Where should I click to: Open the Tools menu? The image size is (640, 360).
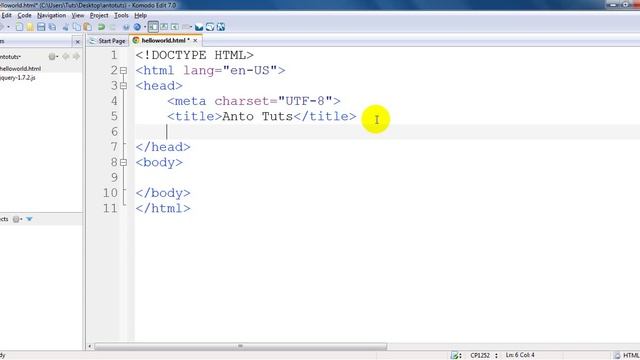pyautogui.click(x=121, y=16)
